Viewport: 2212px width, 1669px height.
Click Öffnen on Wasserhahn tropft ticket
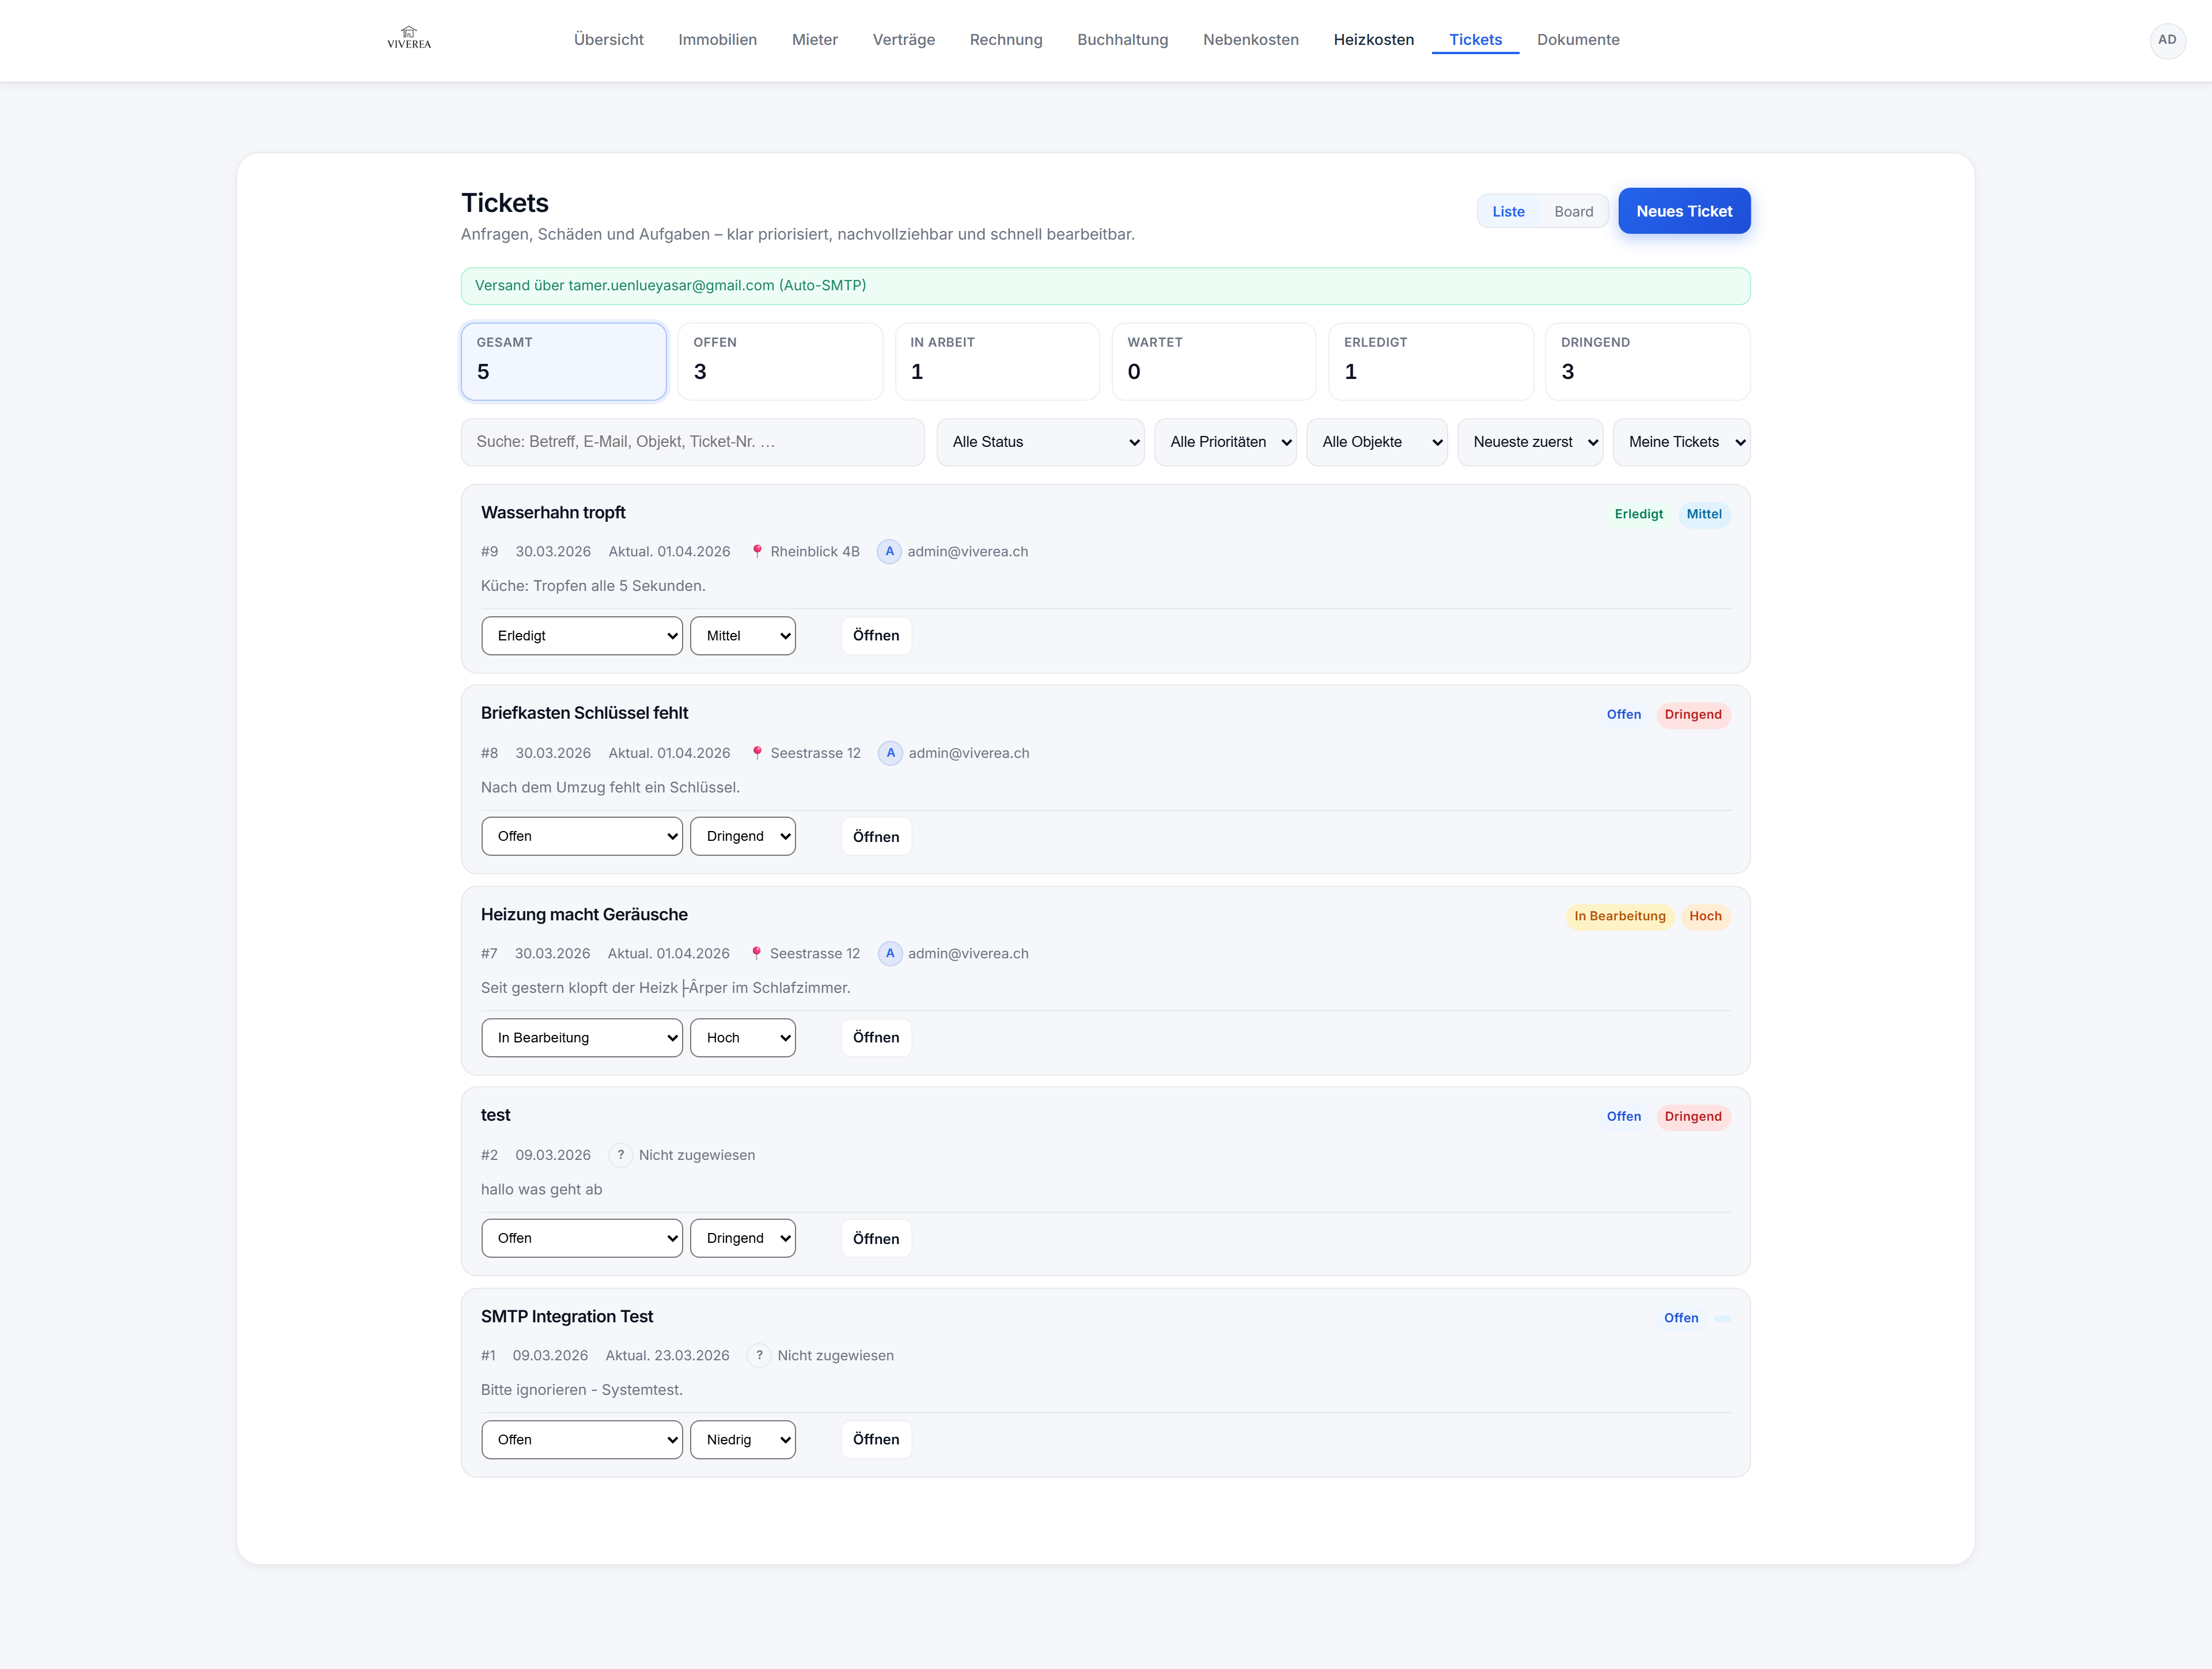point(876,636)
